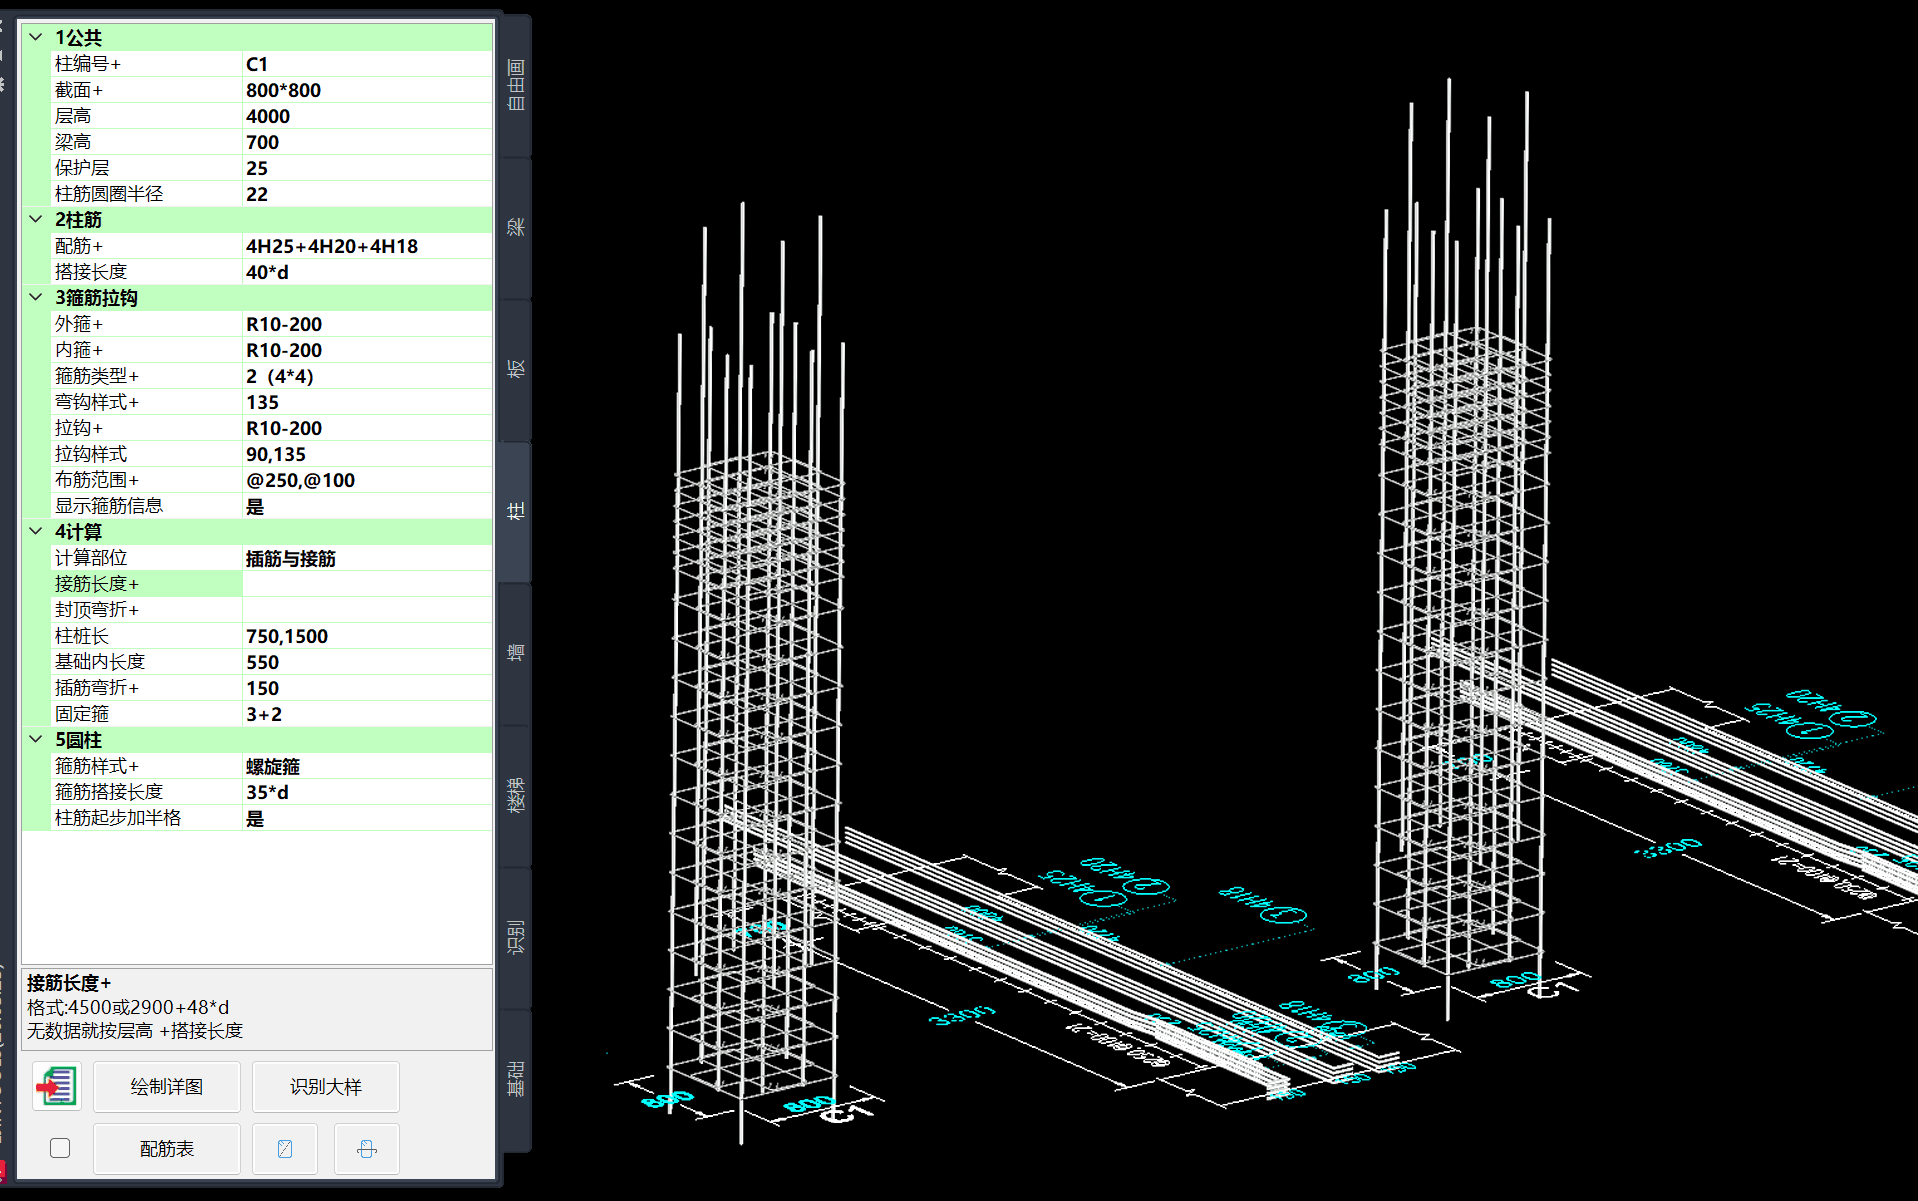This screenshot has width=1918, height=1201.
Task: Collapse the 3箍筋拉钩 property group
Action: point(36,298)
